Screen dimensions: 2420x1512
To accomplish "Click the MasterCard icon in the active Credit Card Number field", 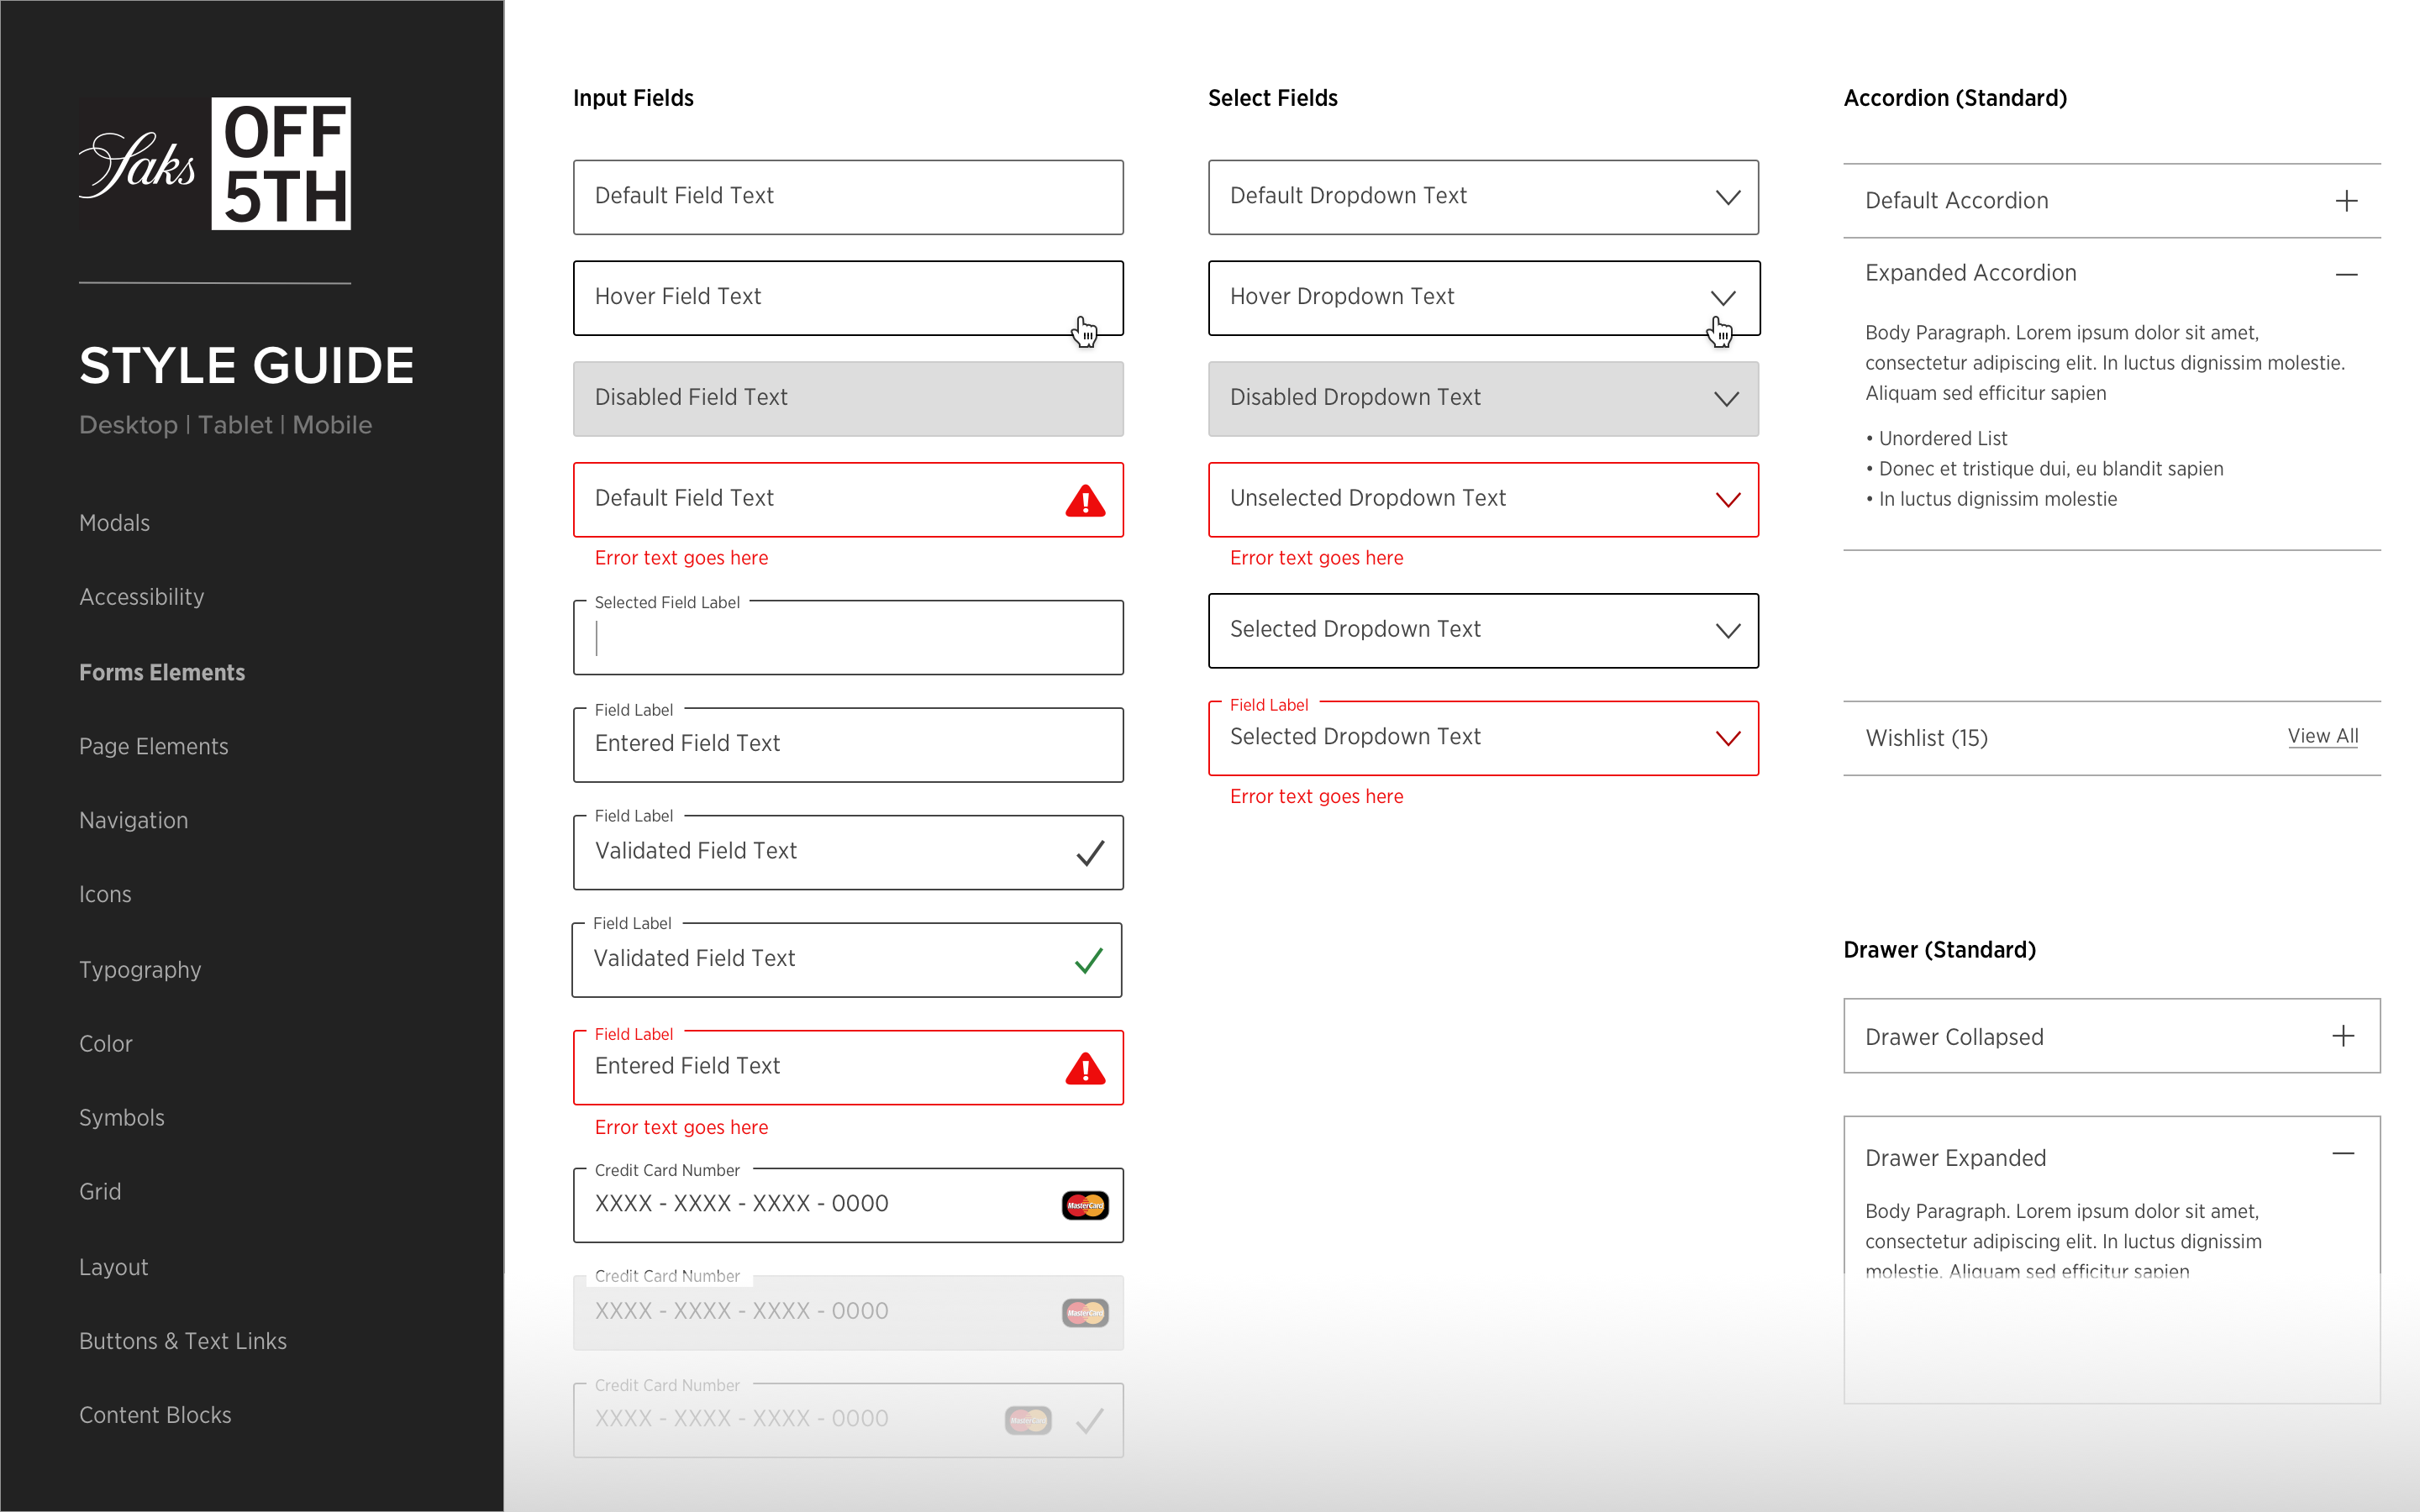I will [x=1085, y=1205].
